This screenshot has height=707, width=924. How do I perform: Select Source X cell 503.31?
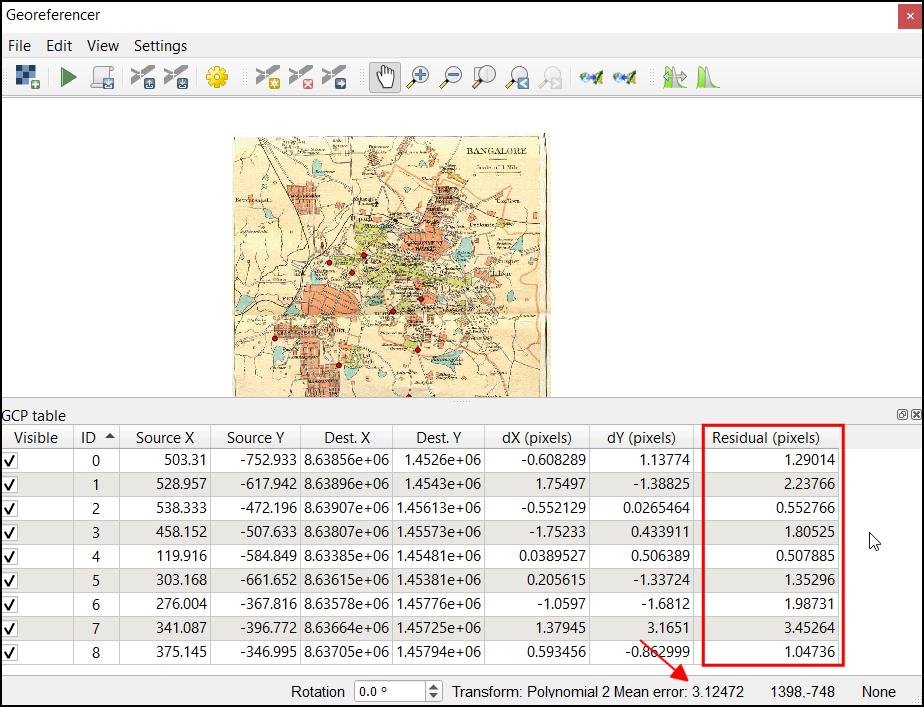166,461
